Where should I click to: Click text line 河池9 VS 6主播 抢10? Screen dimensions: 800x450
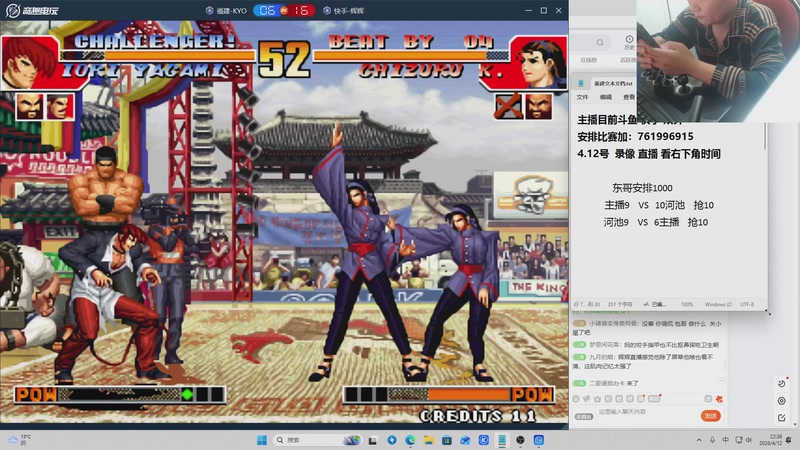tap(655, 222)
